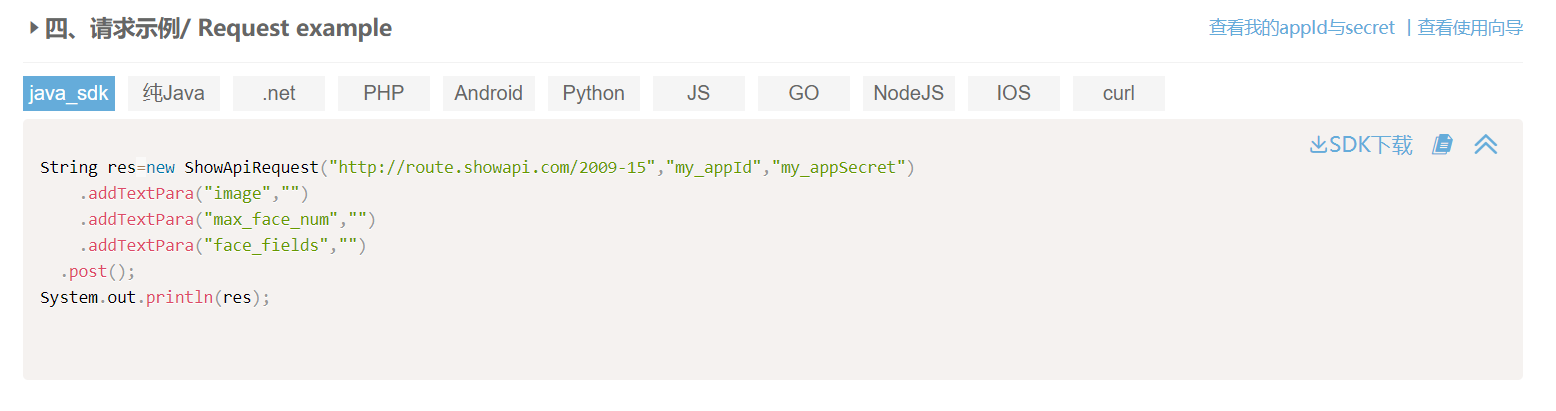The width and height of the screenshot is (1556, 411).
Task: Select the IOS tab
Action: click(1014, 93)
